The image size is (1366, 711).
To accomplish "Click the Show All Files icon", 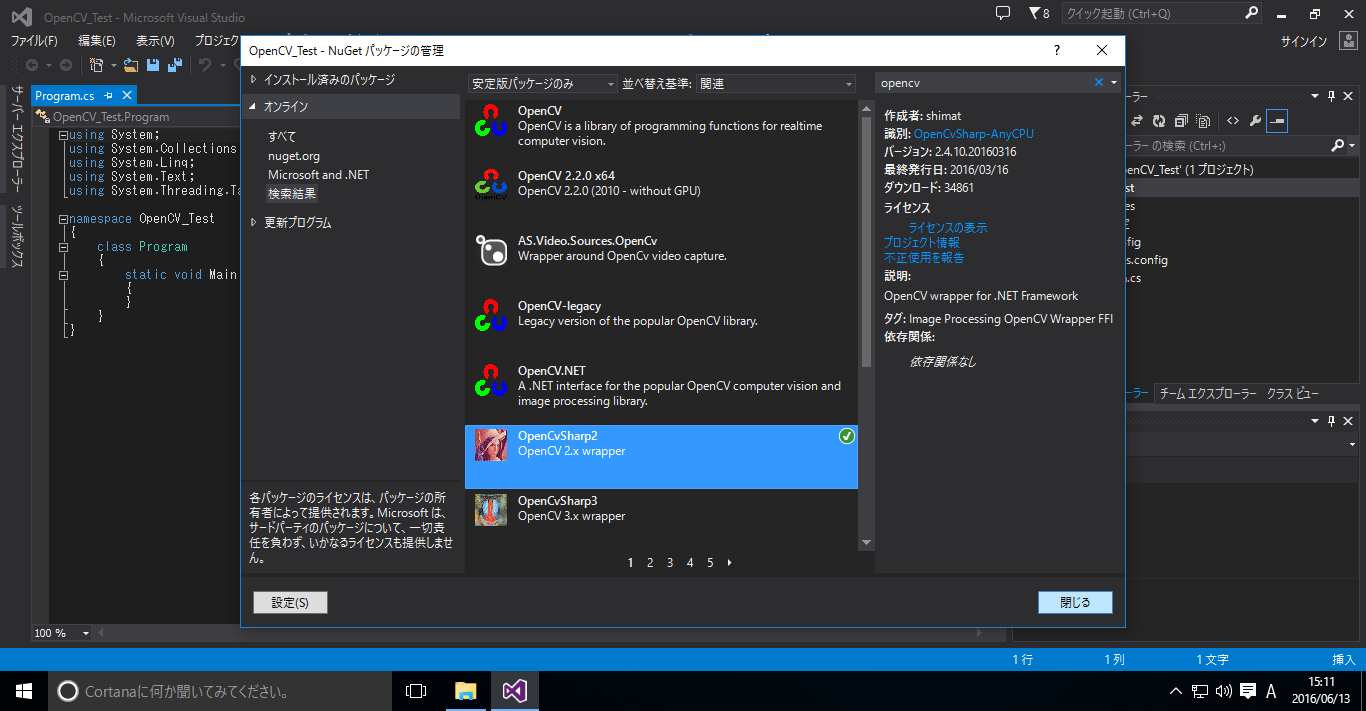I will [x=1203, y=121].
